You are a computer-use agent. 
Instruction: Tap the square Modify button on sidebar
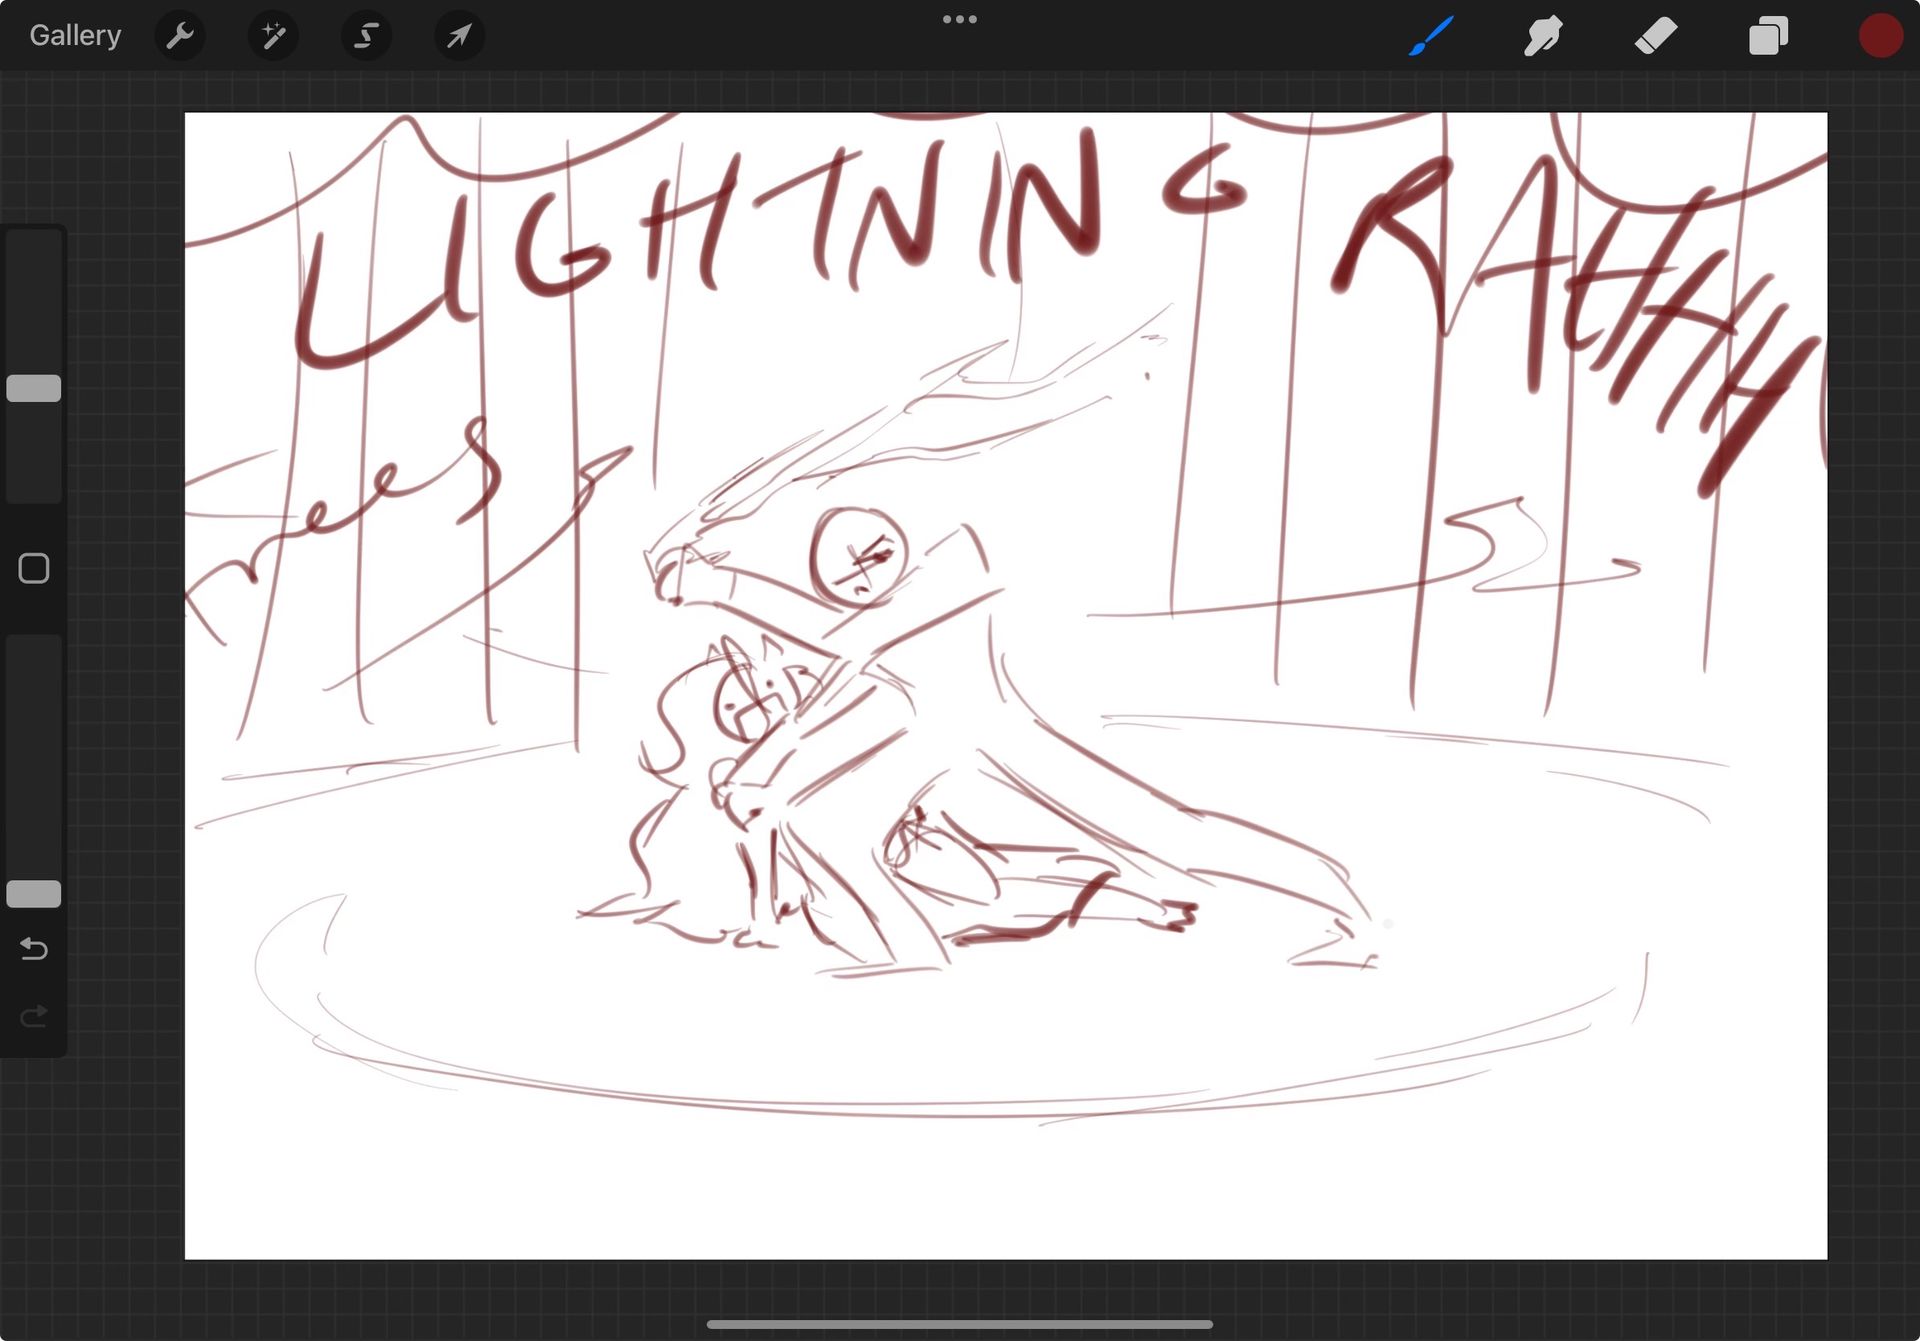click(x=34, y=568)
